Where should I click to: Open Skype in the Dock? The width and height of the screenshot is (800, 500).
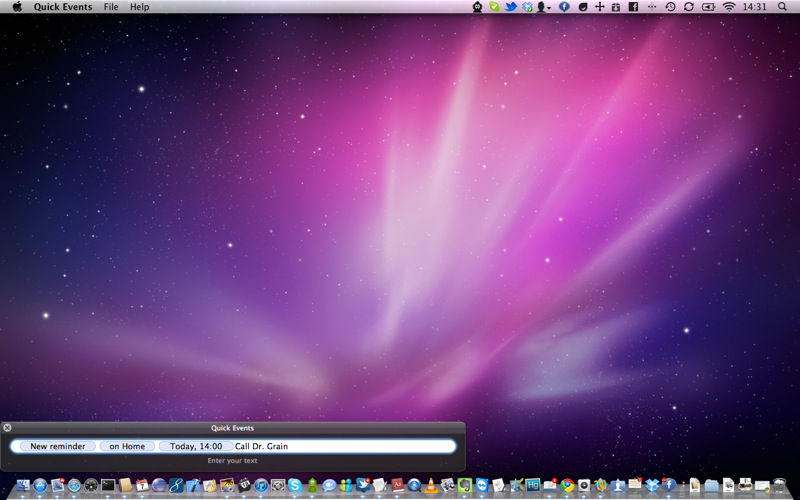(x=294, y=485)
